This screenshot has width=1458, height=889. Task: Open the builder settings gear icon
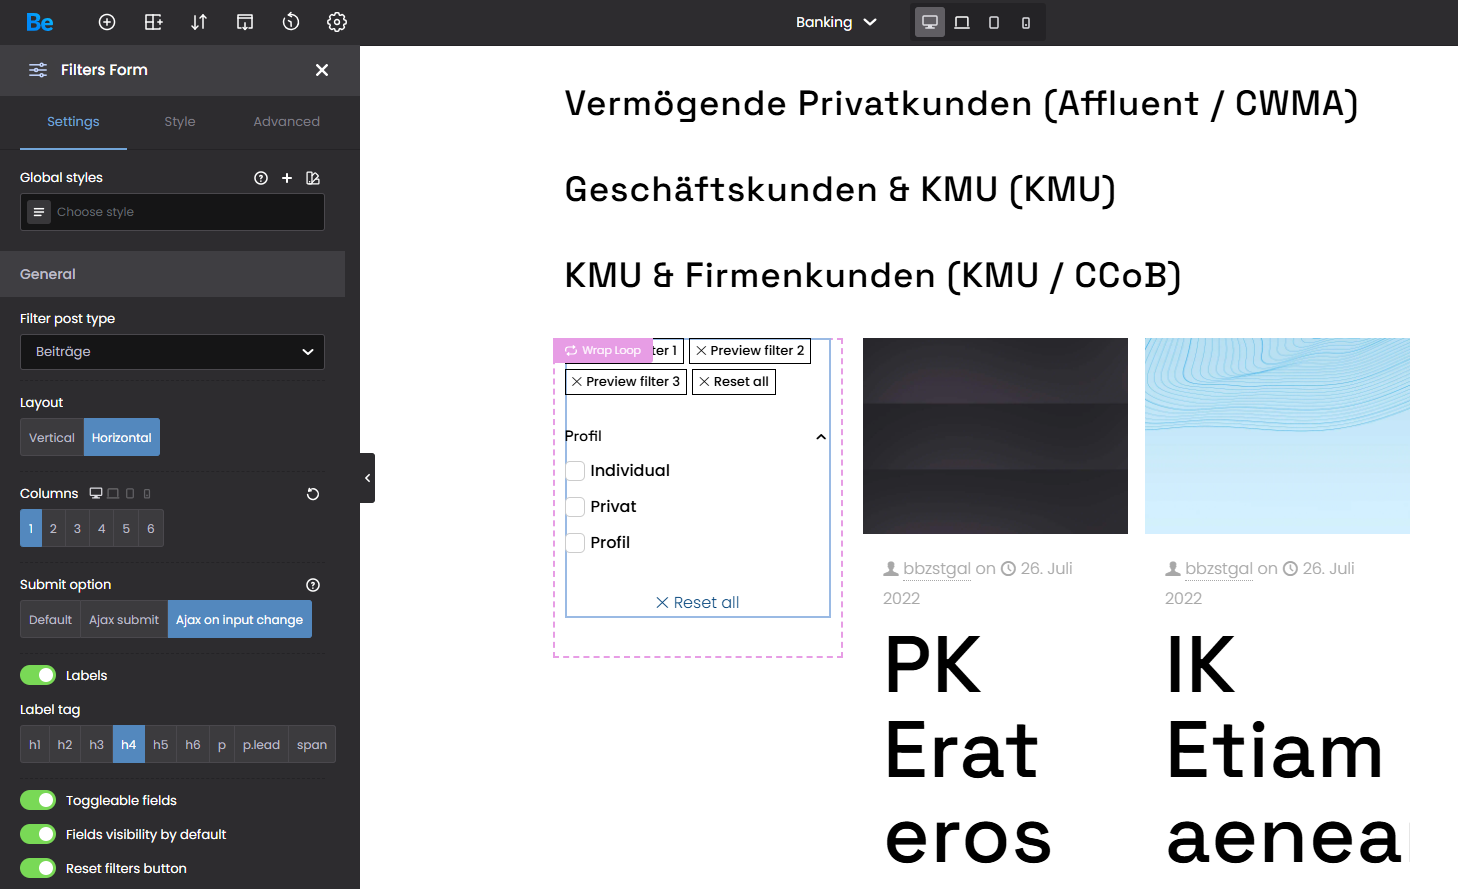[x=337, y=22]
